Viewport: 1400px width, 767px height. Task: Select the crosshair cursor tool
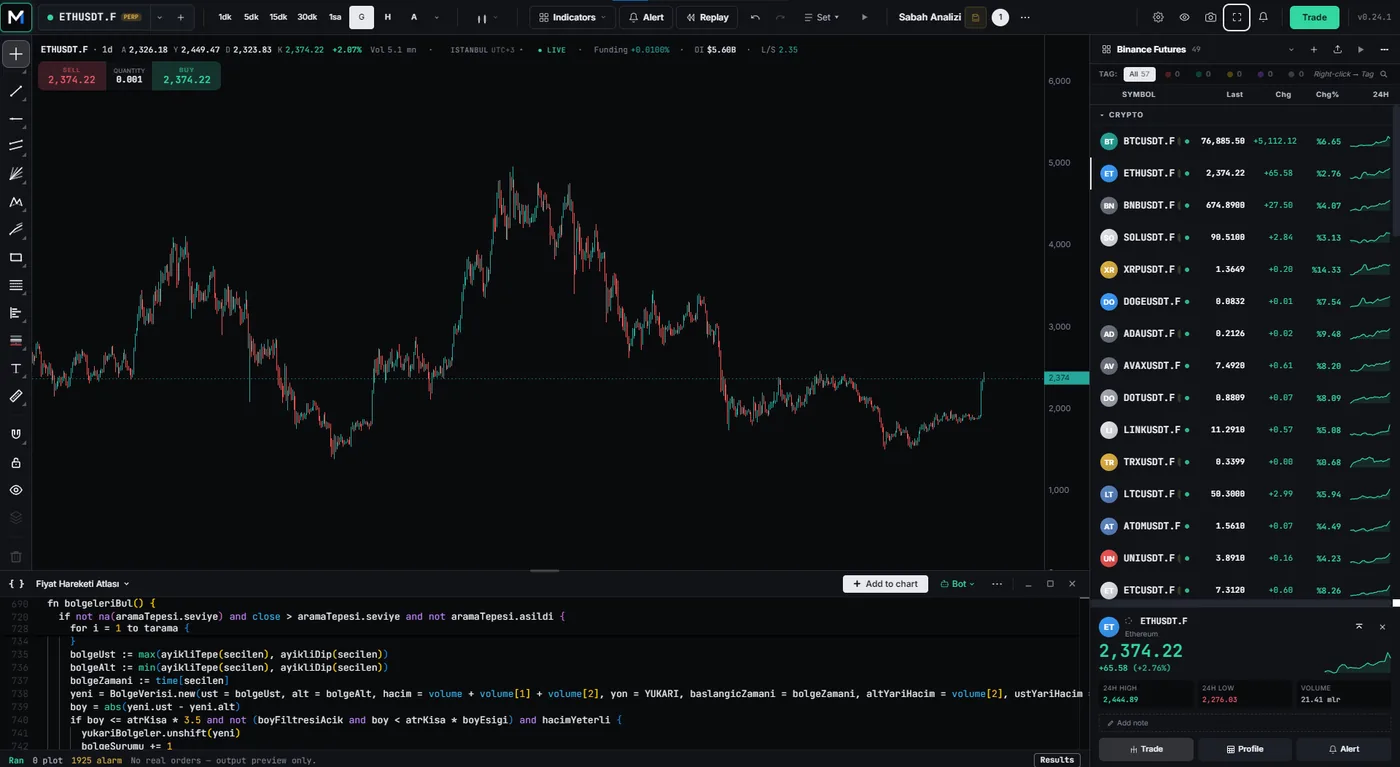click(x=16, y=53)
